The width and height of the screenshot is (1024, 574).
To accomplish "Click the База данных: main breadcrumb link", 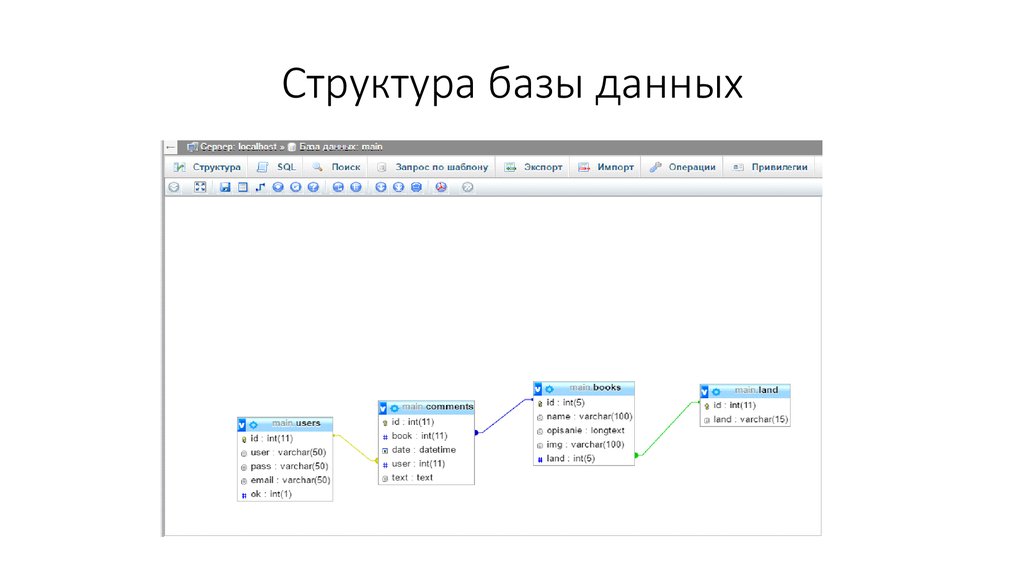I will click(x=340, y=147).
